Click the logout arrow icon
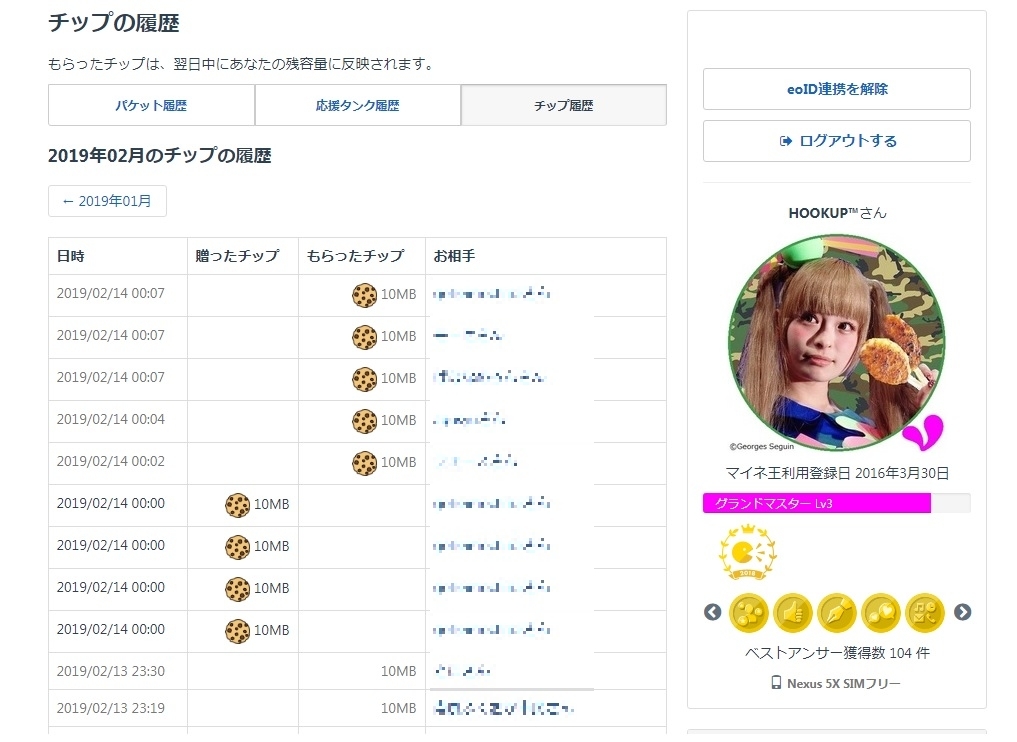Screen dimensions: 1017x742 click(x=785, y=141)
